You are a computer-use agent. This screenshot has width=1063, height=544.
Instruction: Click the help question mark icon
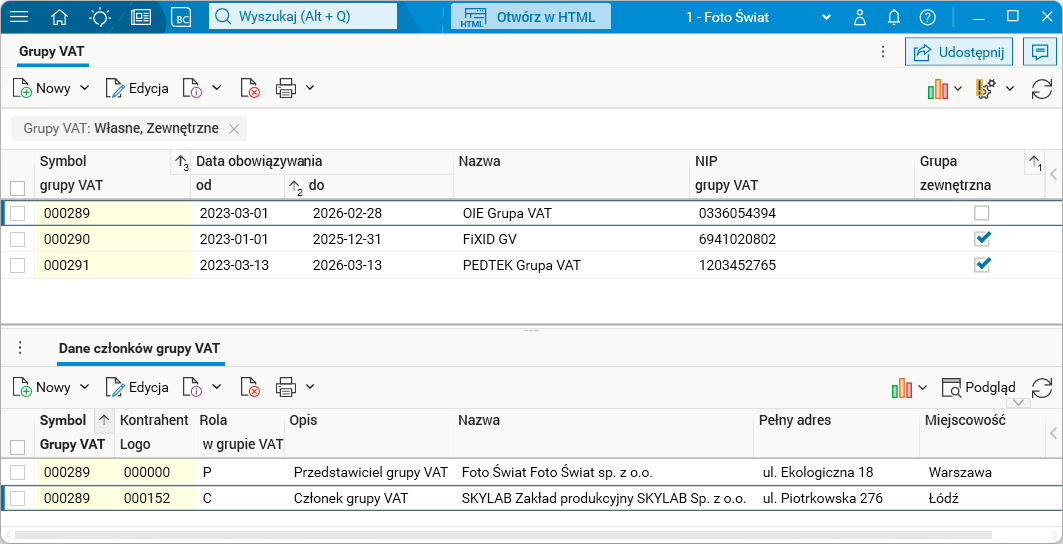928,17
